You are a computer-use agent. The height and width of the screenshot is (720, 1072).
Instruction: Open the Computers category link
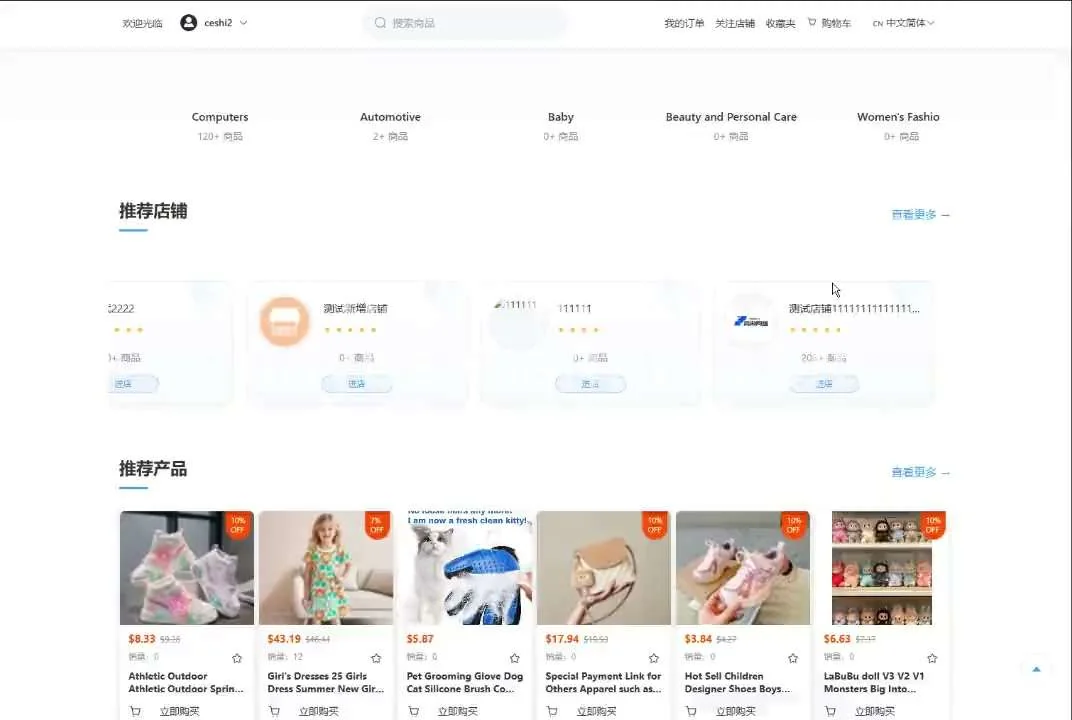coord(220,117)
